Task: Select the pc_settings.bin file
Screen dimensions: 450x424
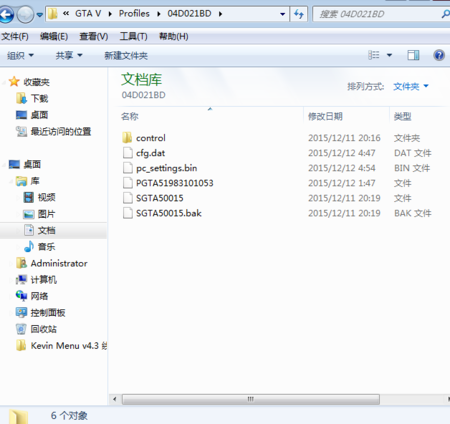Action: [x=166, y=168]
